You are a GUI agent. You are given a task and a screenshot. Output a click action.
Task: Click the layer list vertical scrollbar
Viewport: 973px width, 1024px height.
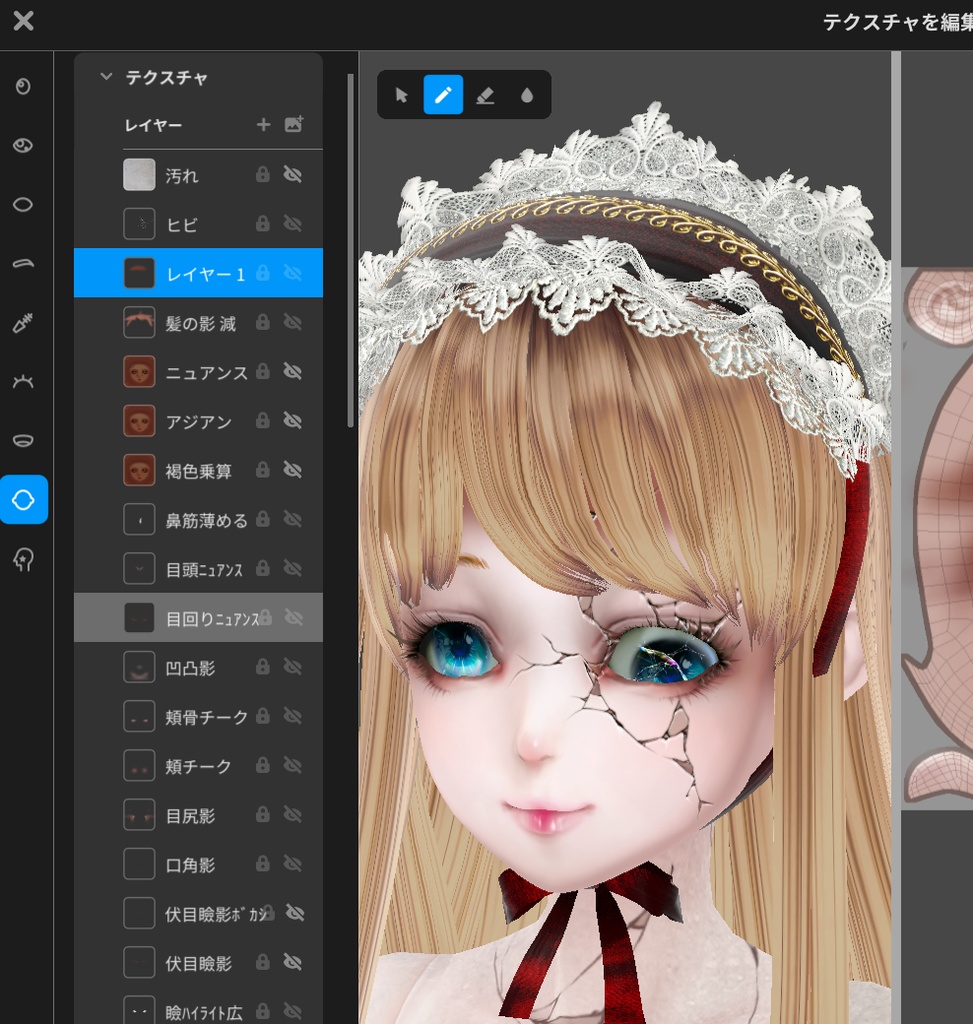pyautogui.click(x=351, y=250)
